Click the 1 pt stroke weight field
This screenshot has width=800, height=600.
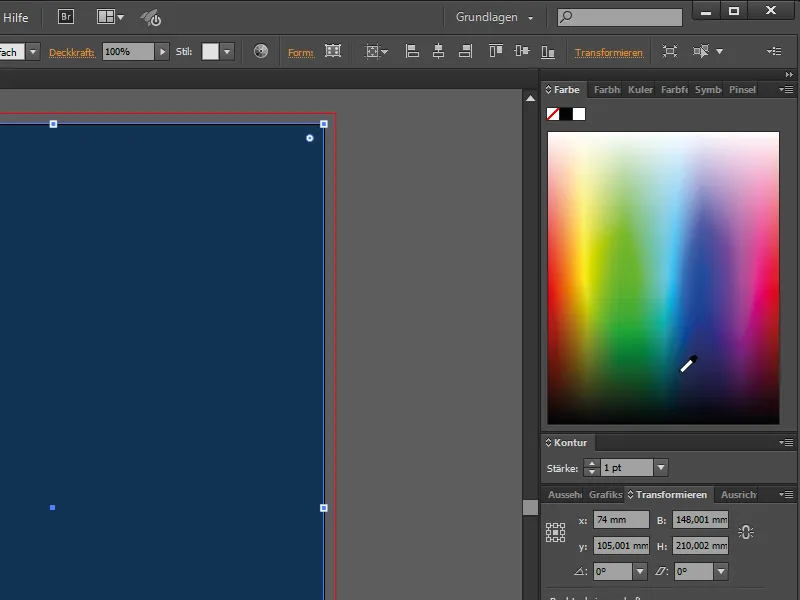627,468
